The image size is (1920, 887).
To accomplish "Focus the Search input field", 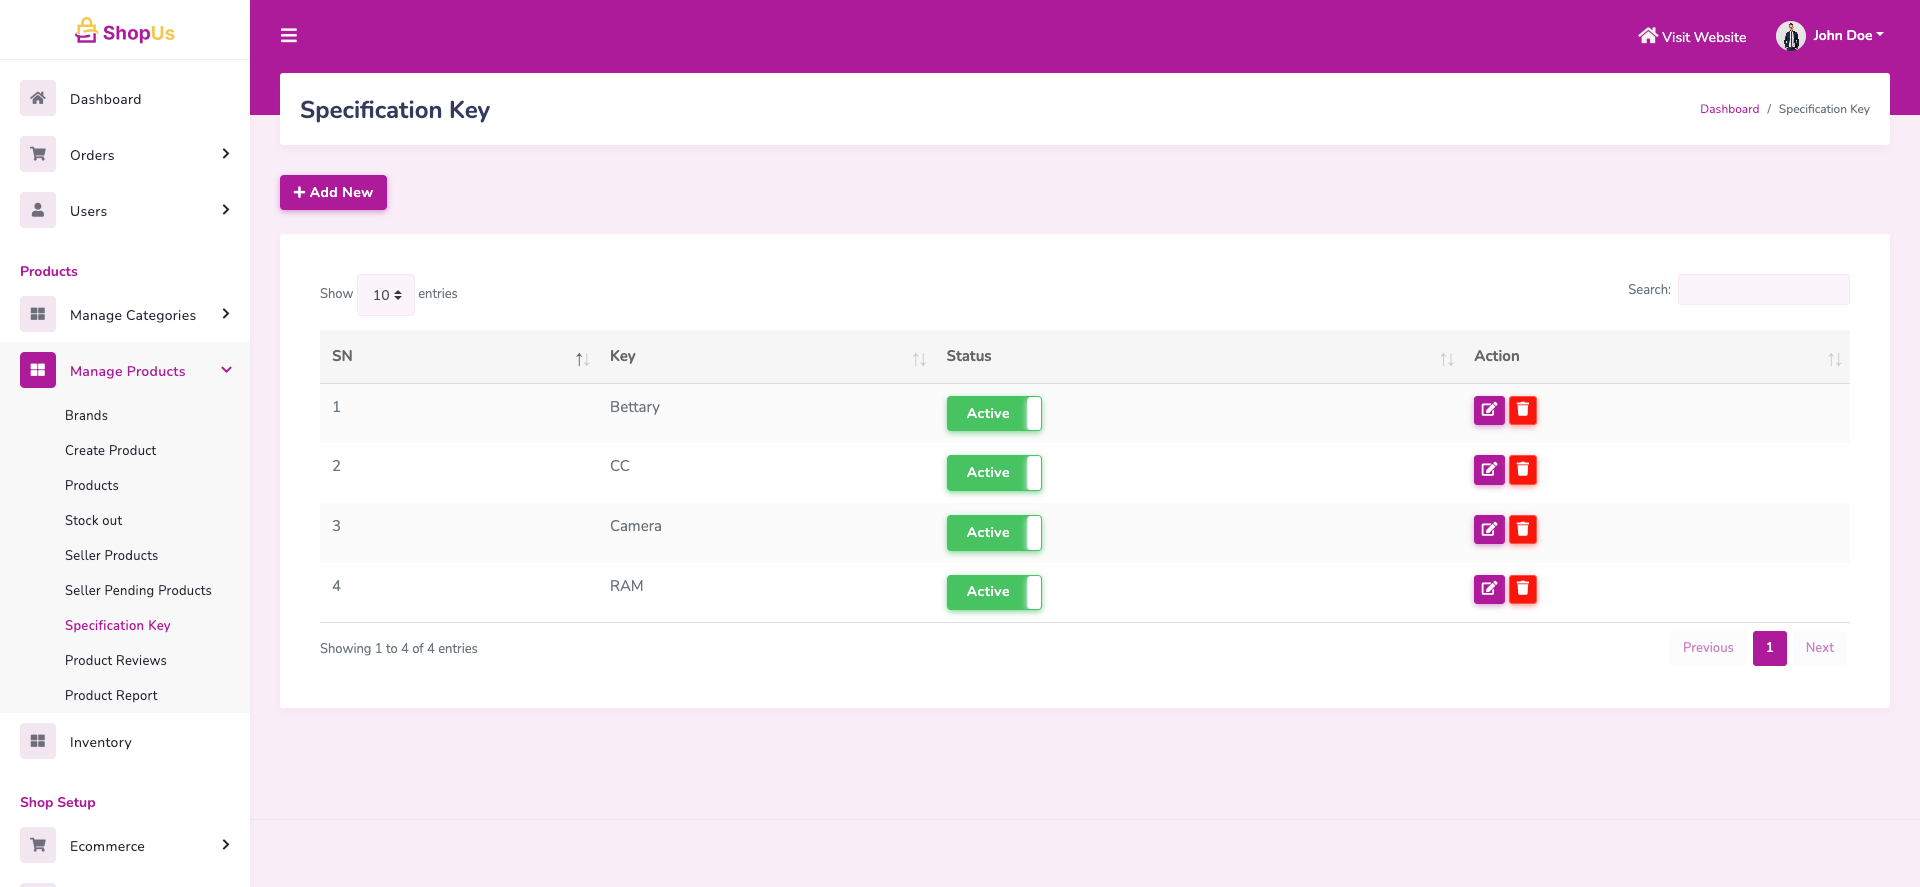I will pos(1763,290).
